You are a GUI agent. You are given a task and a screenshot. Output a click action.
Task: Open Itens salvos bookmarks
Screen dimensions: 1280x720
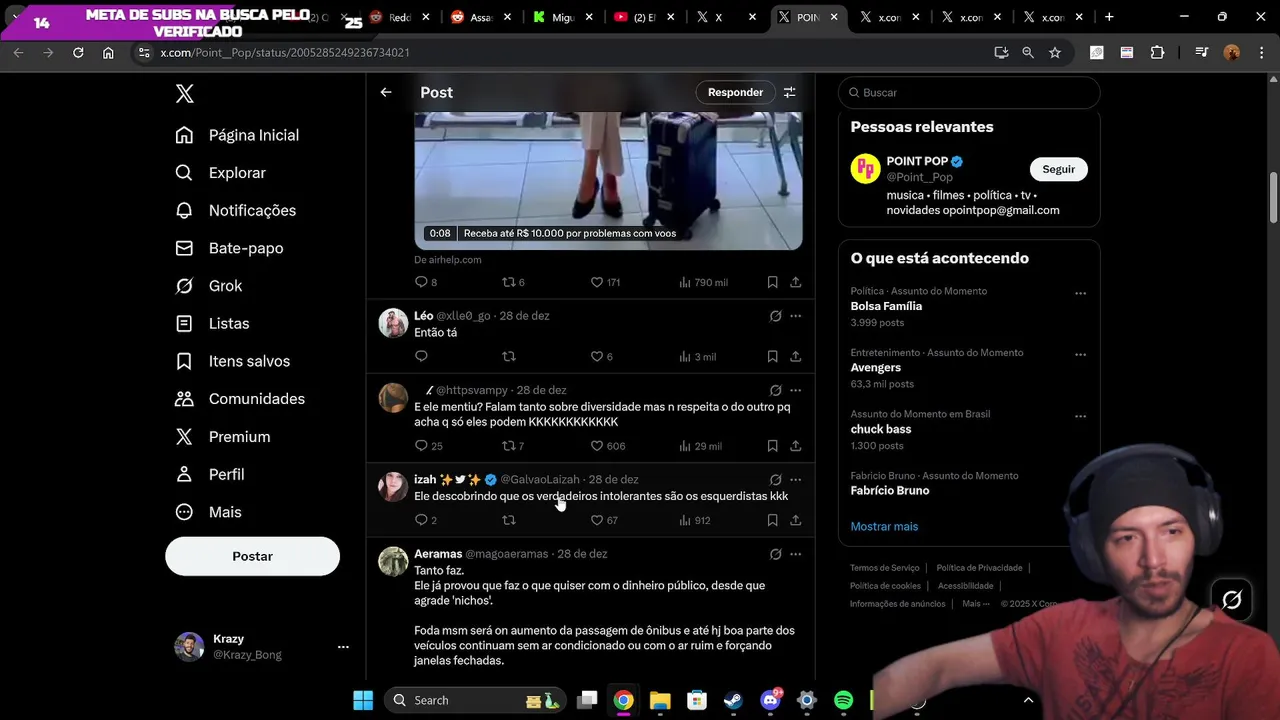(x=233, y=361)
